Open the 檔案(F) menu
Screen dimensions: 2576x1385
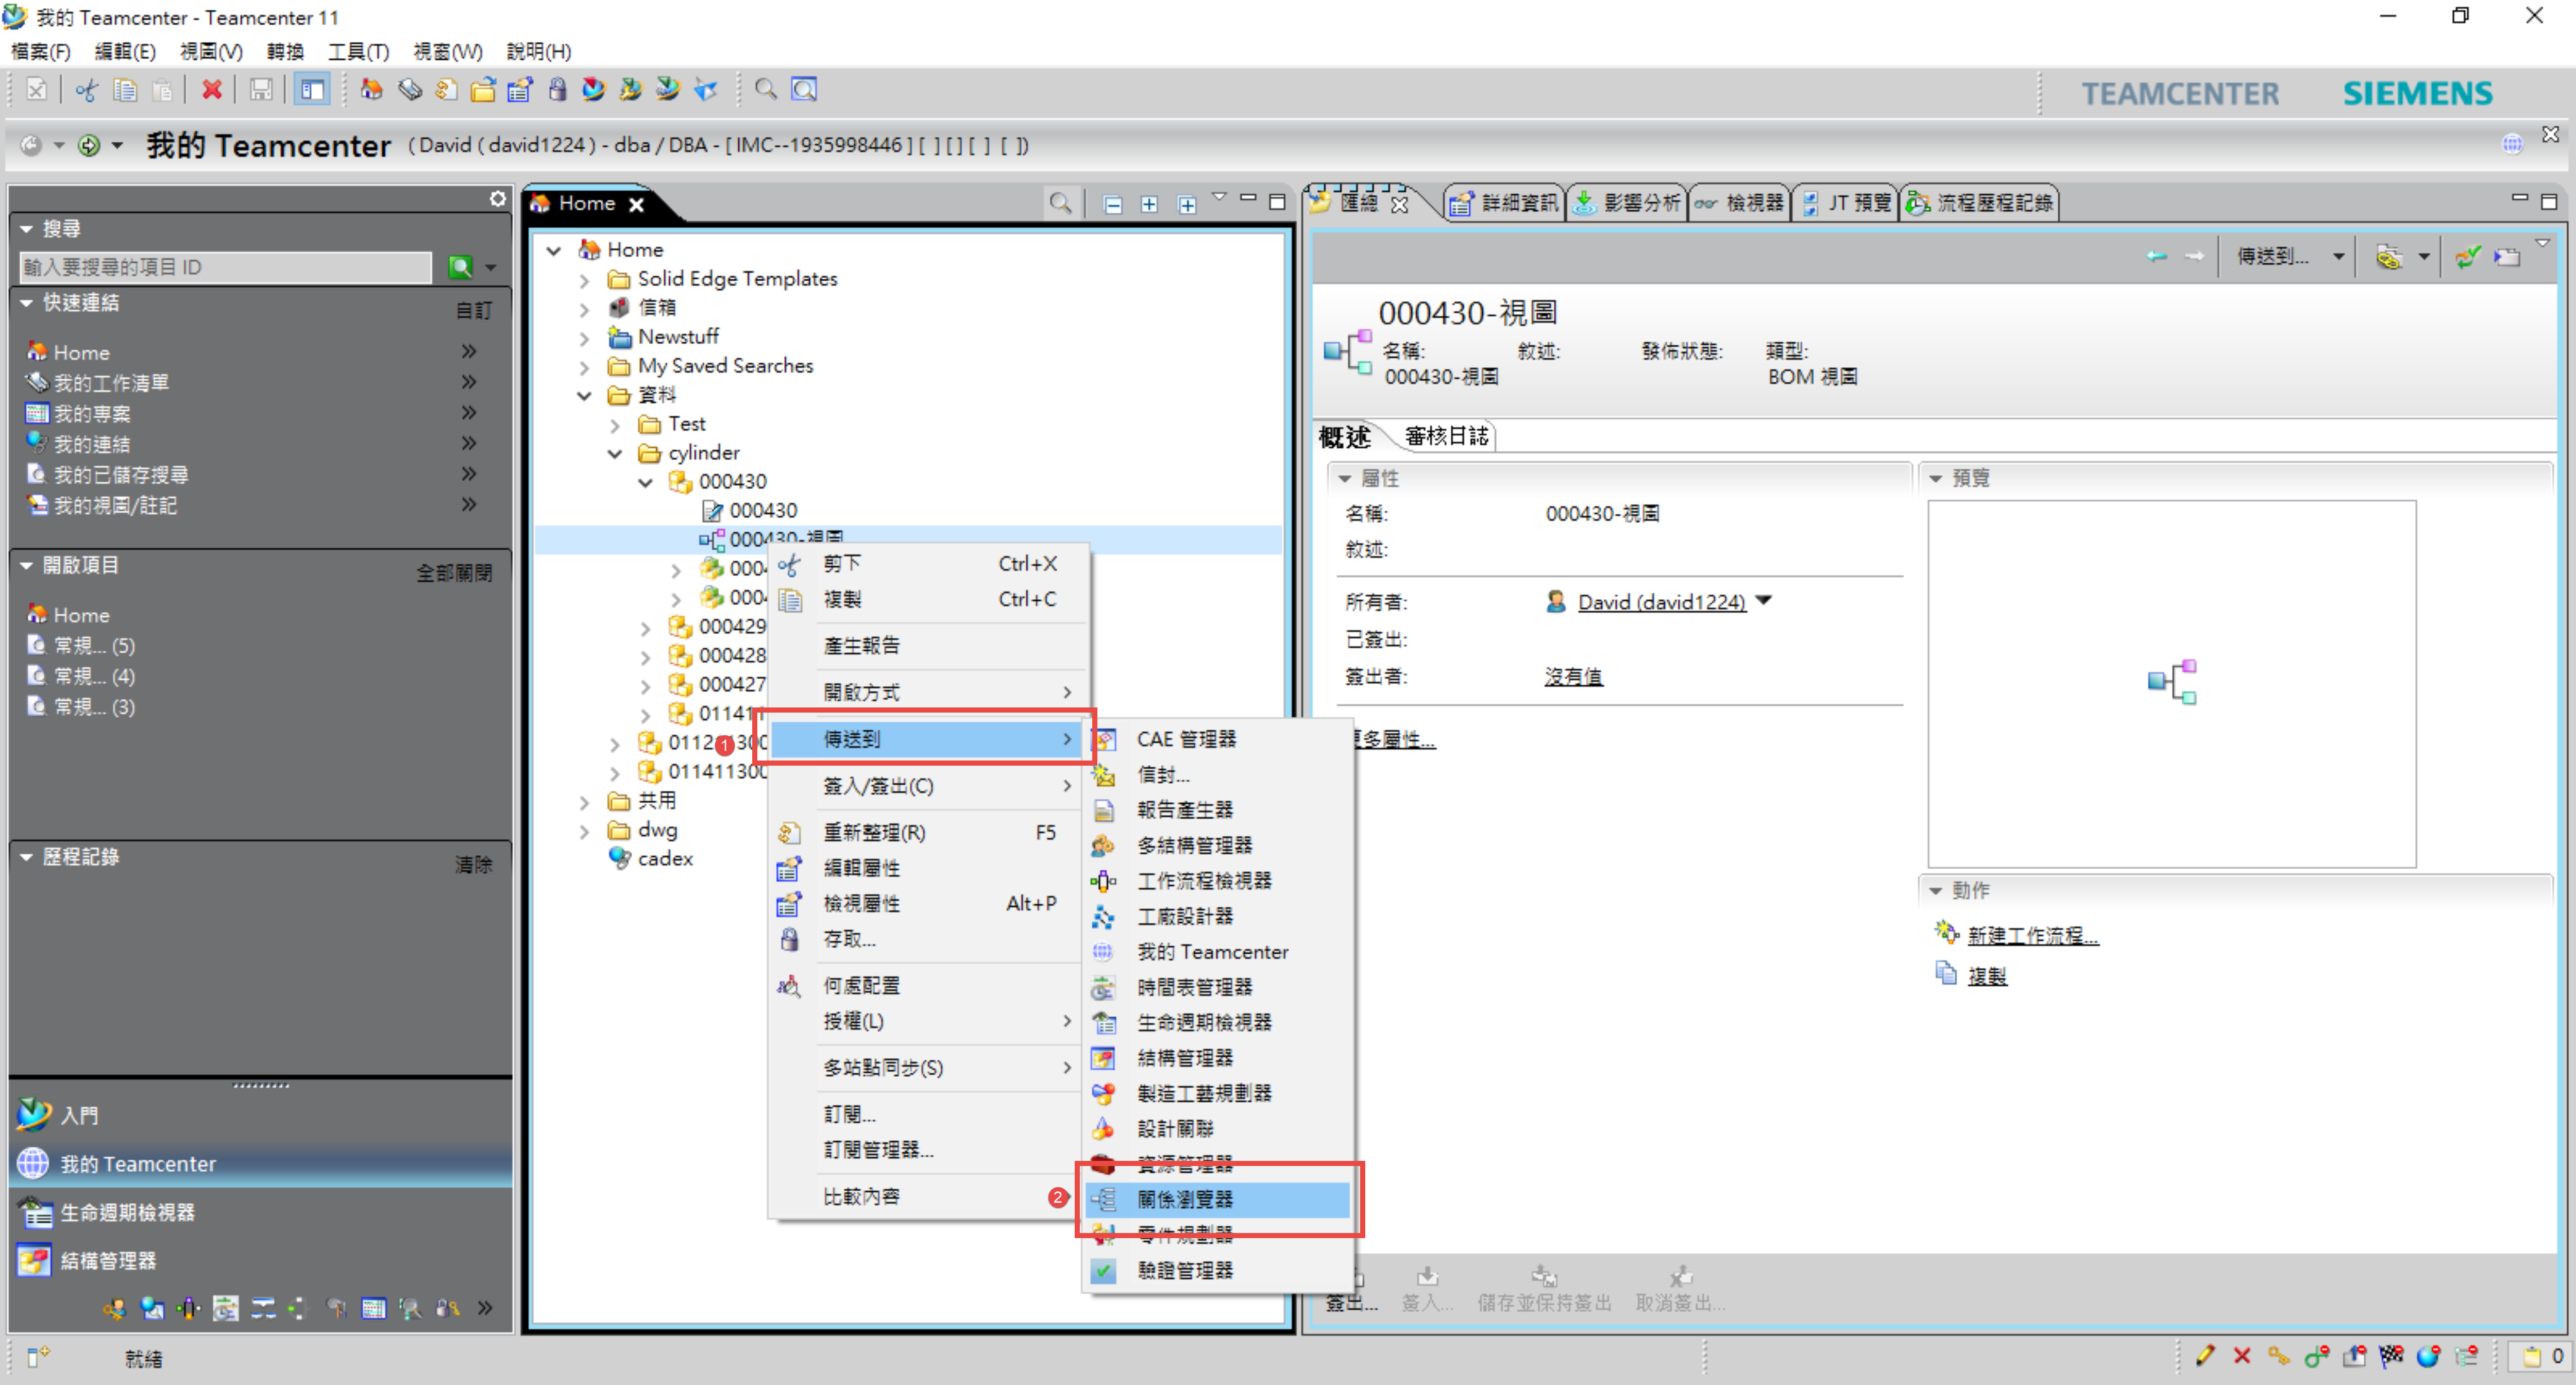tap(40, 51)
